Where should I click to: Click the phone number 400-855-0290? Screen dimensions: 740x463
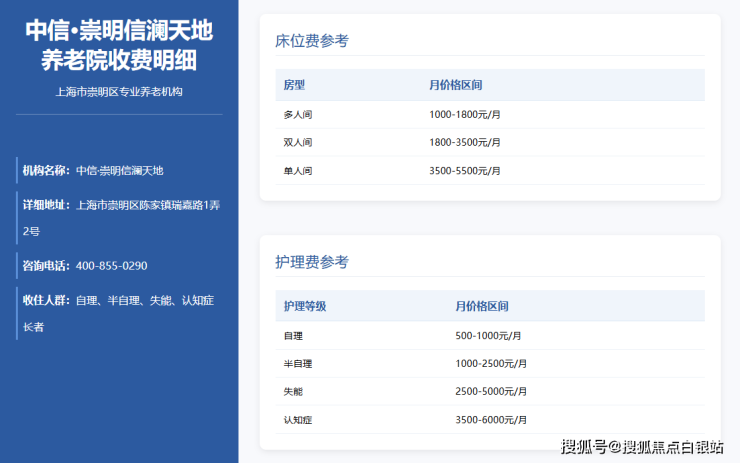point(111,266)
